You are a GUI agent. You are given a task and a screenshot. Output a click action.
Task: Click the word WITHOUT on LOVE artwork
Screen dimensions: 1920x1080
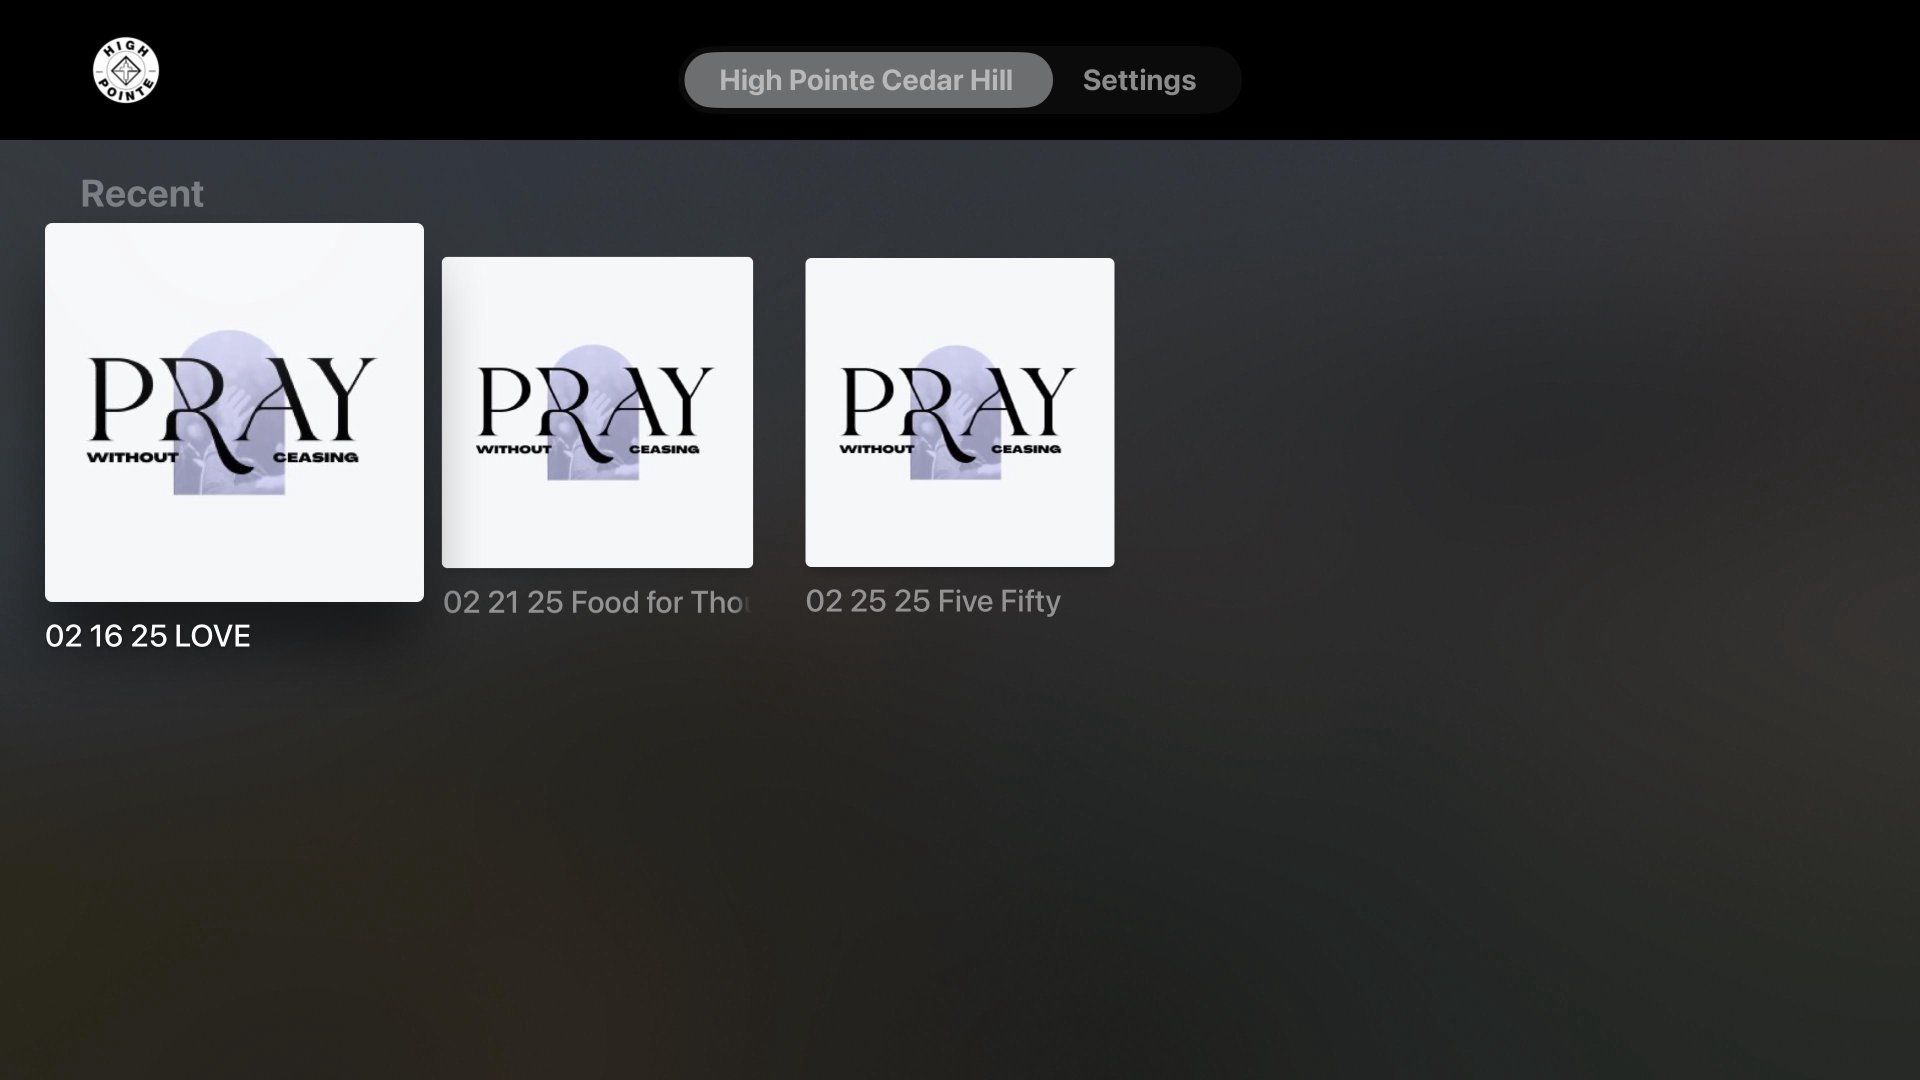pos(132,457)
